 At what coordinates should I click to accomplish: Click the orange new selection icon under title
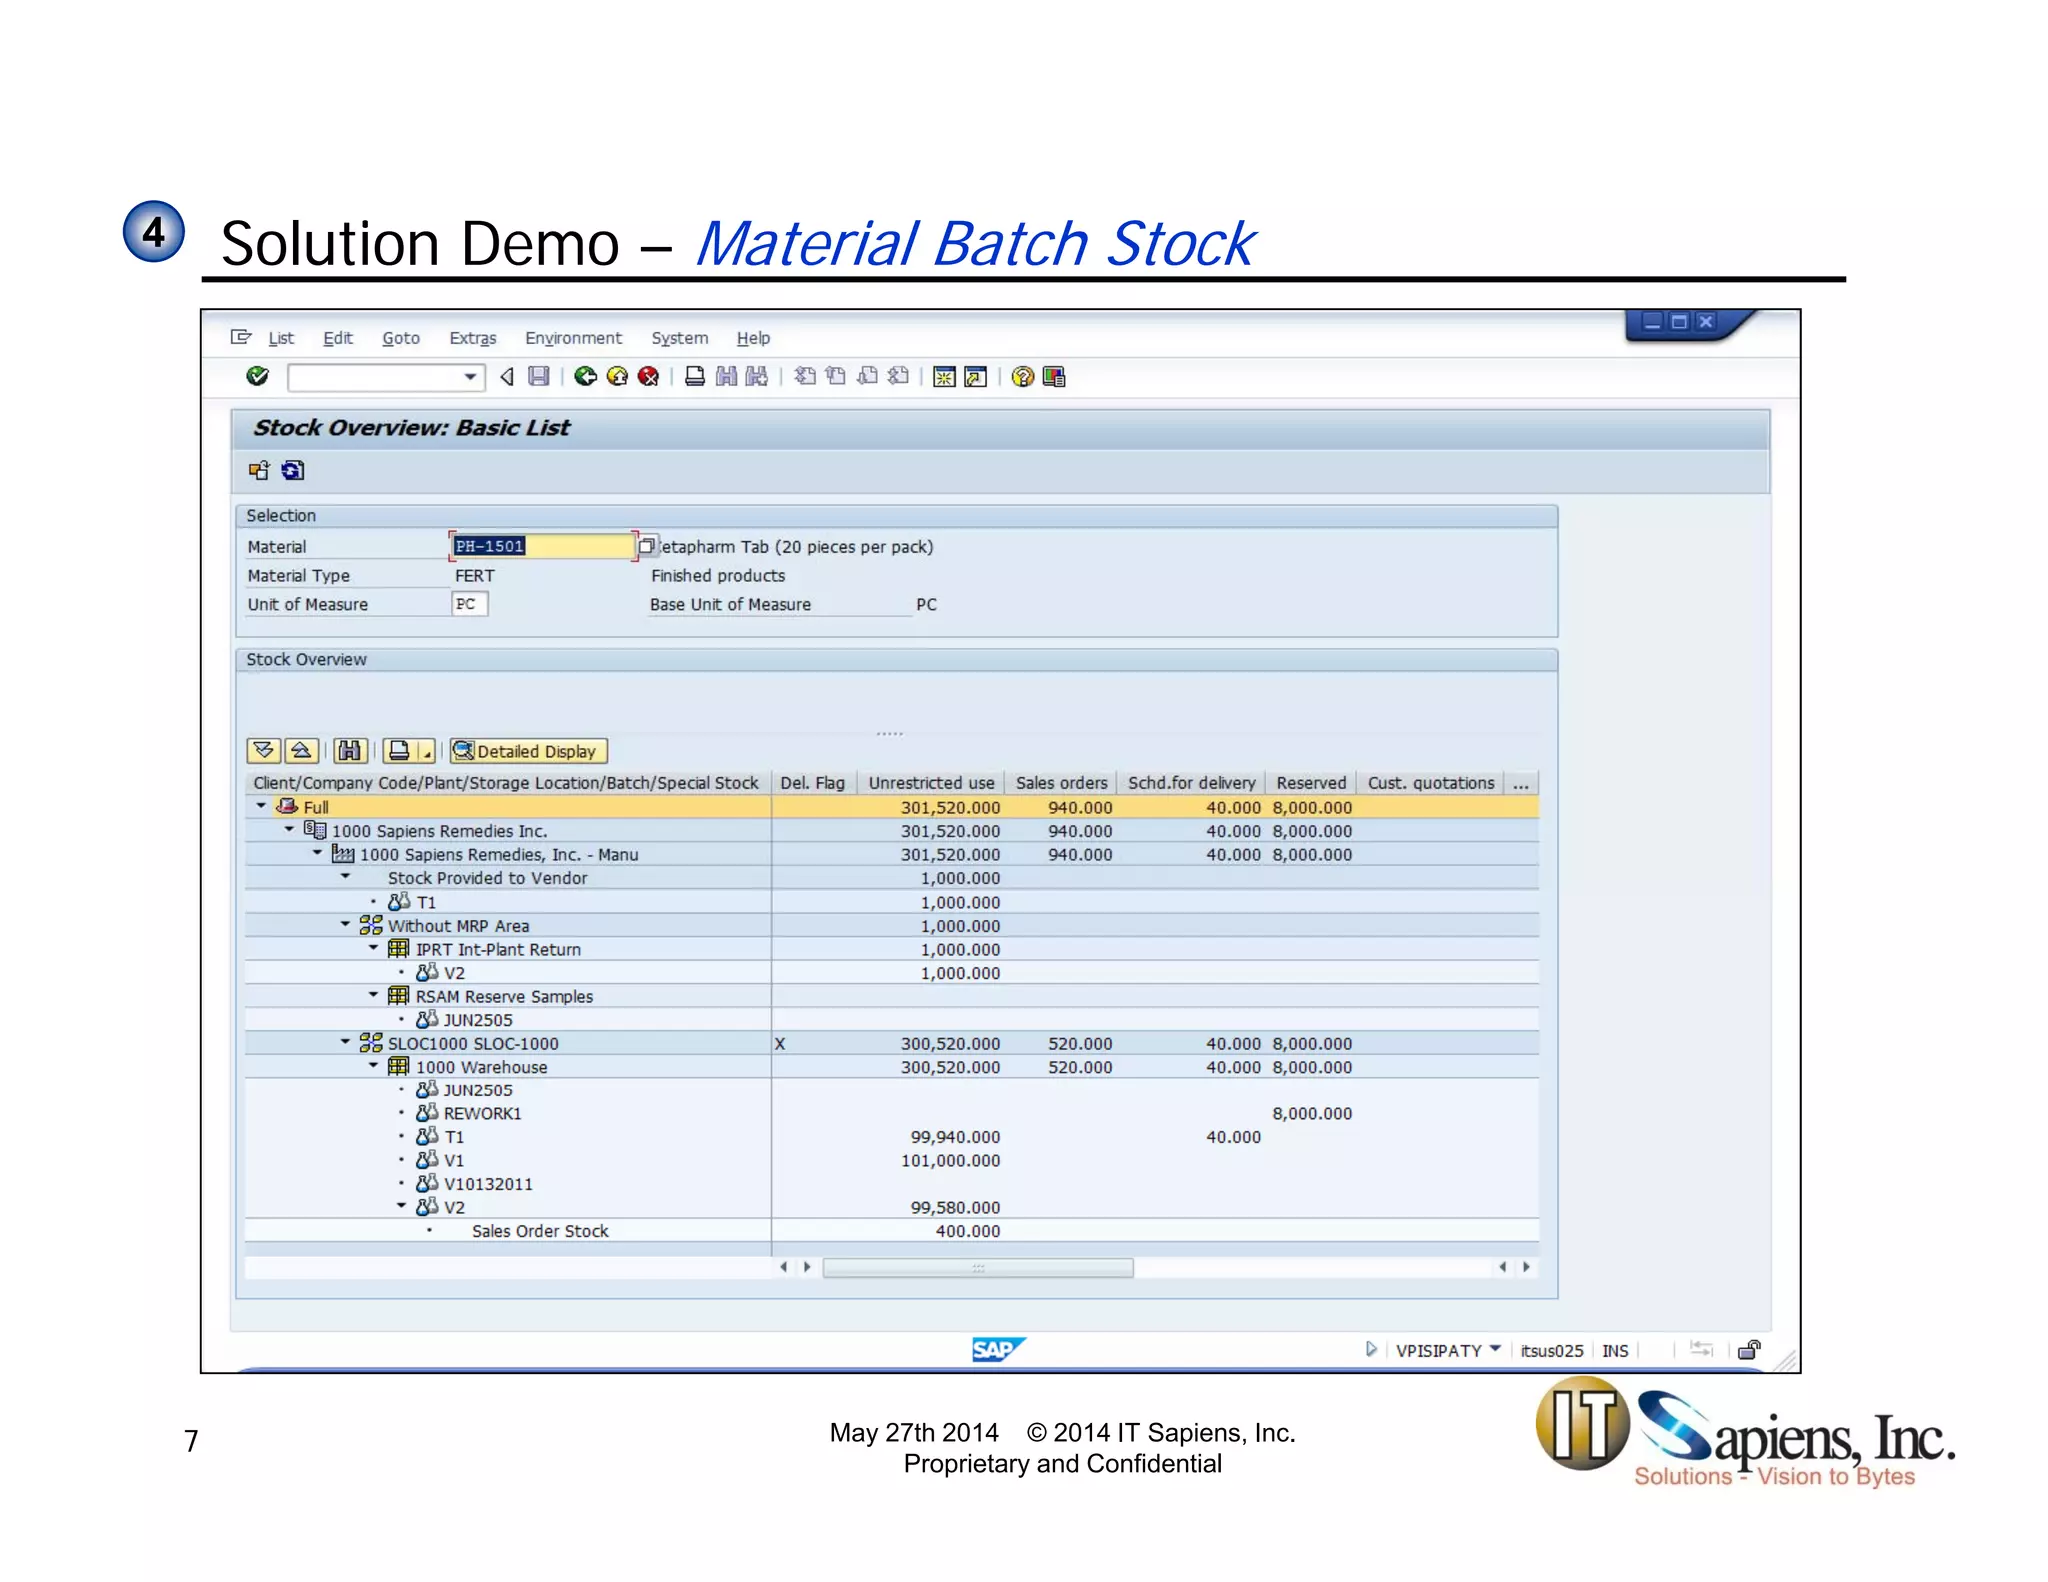click(x=259, y=470)
